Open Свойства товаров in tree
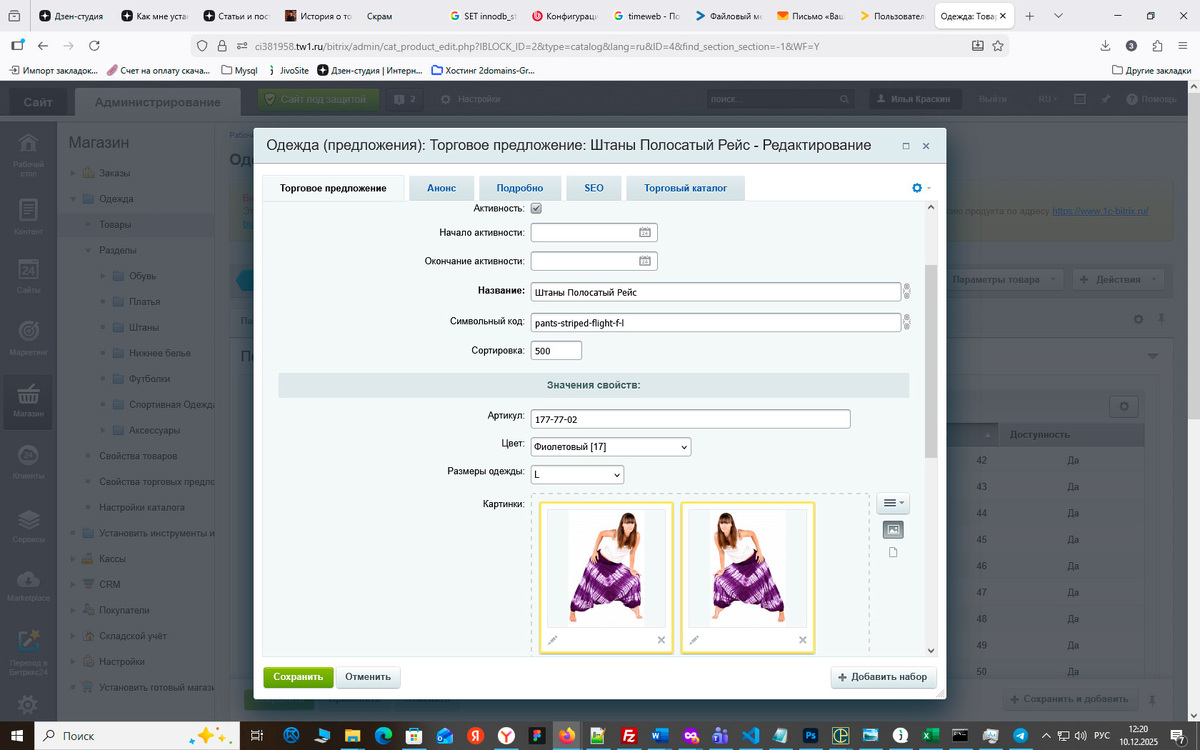Image resolution: width=1200 pixels, height=750 pixels. (138, 456)
